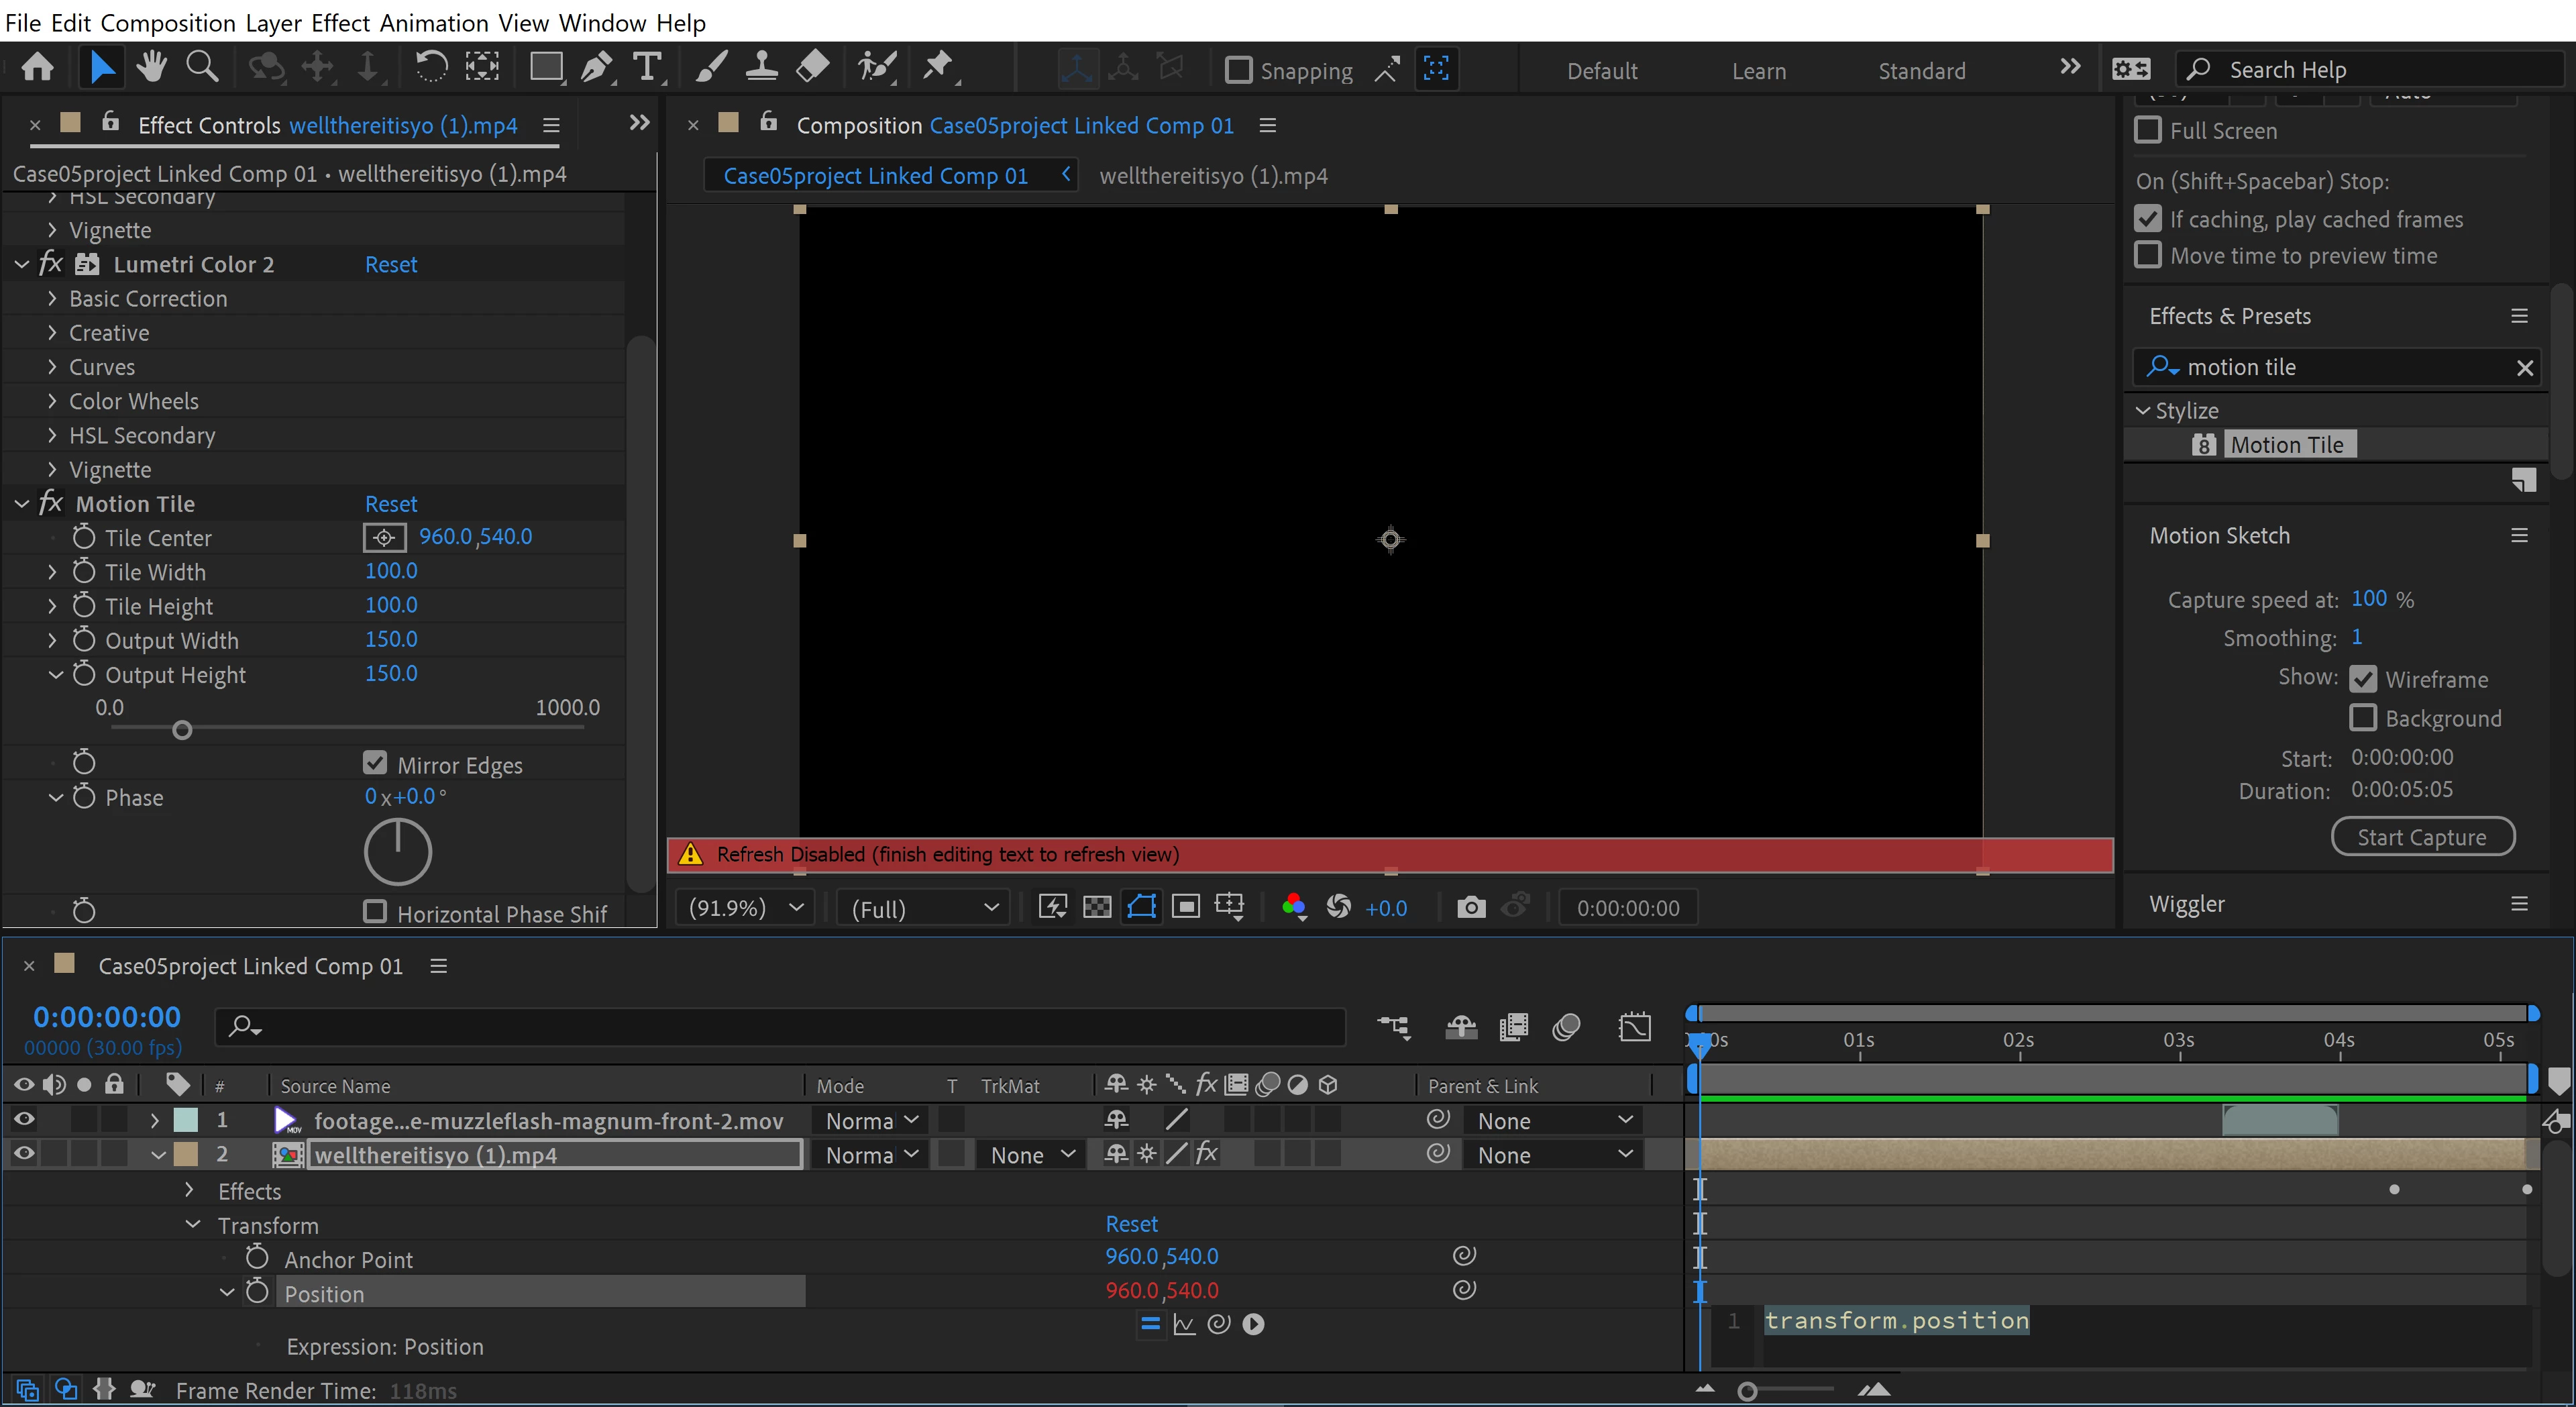Viewport: 2576px width, 1407px height.
Task: Click the Take Snapshot camera icon
Action: (x=1470, y=907)
